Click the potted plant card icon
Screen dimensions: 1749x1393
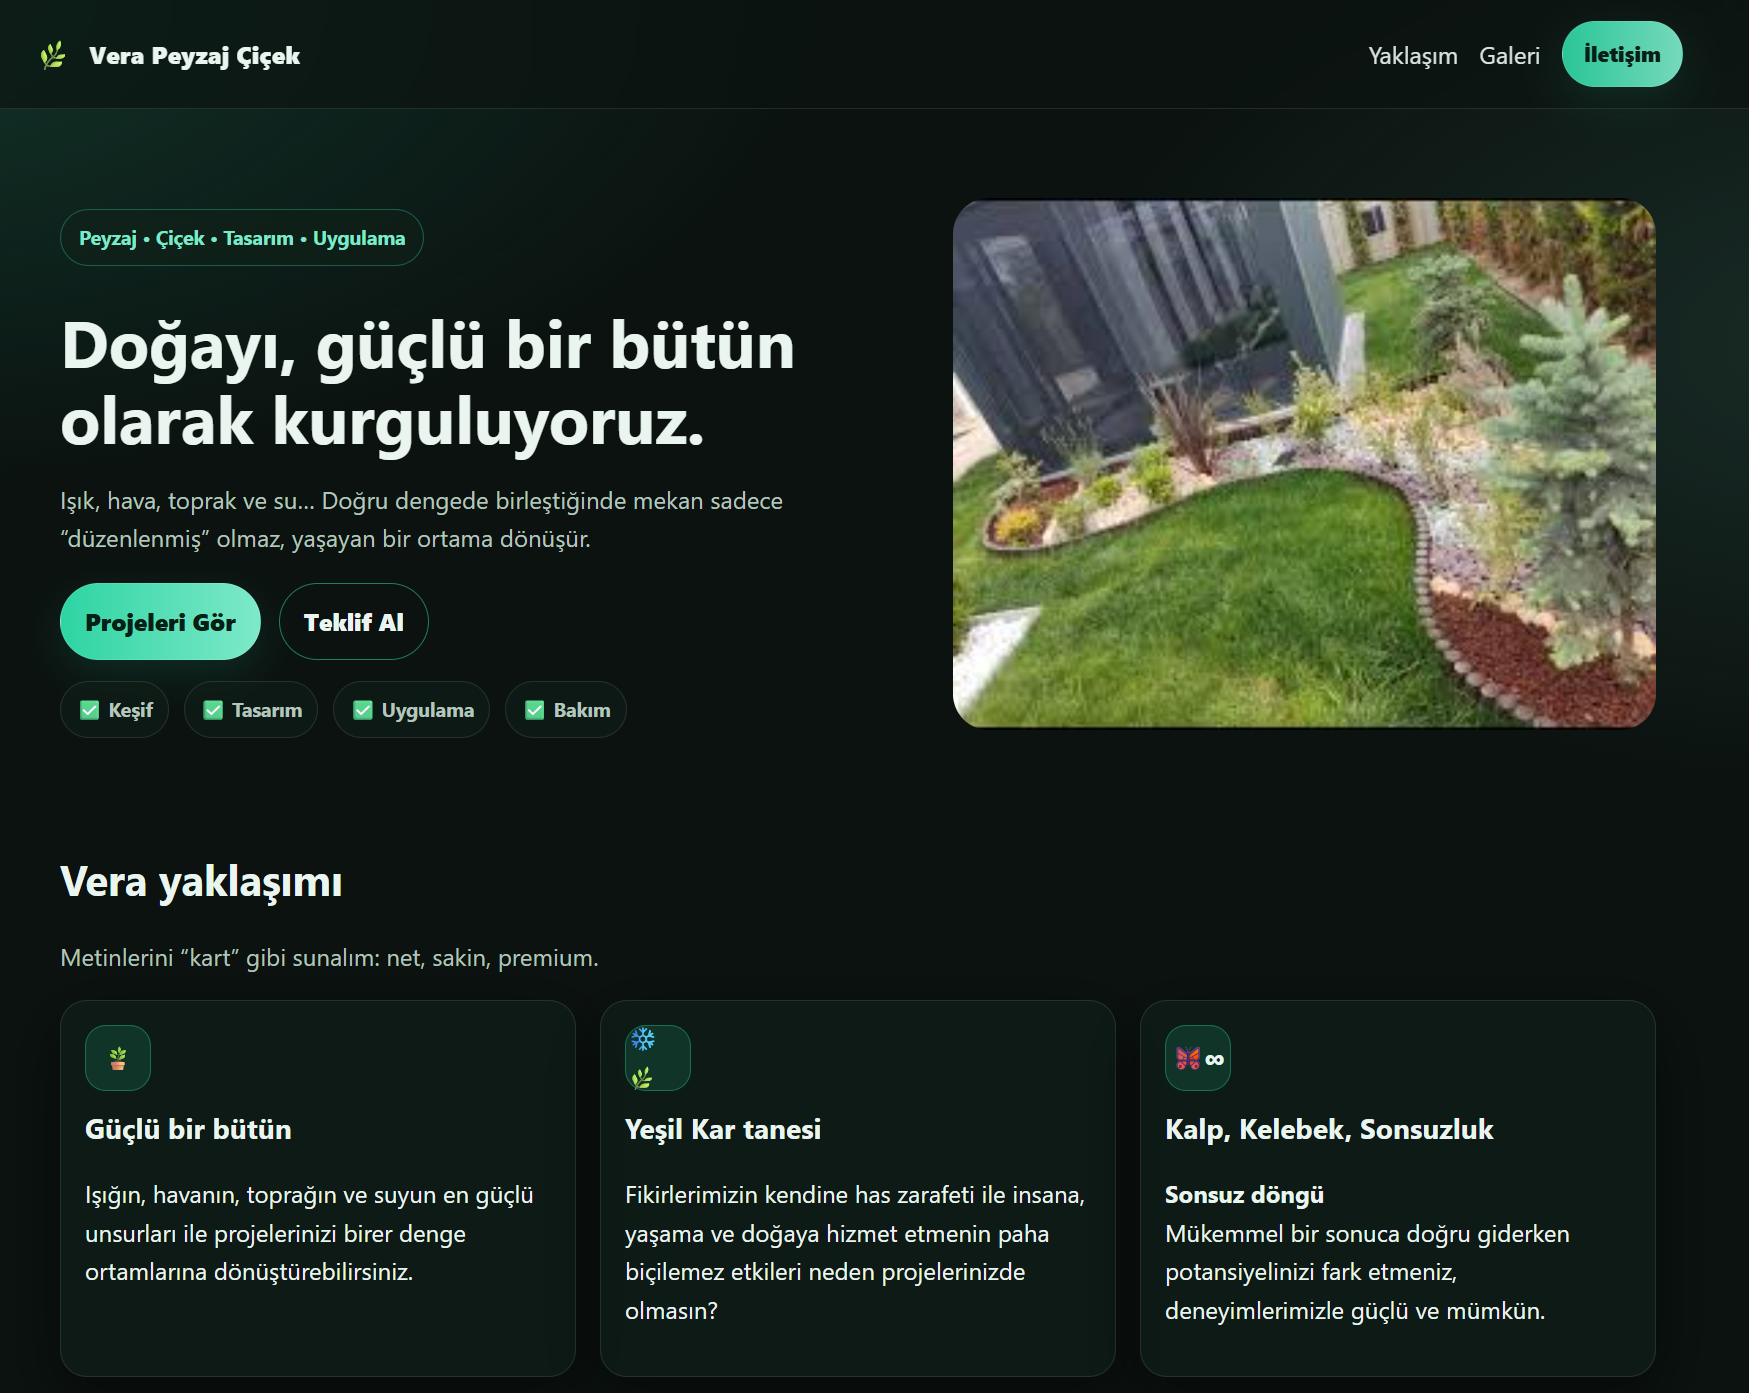click(118, 1058)
